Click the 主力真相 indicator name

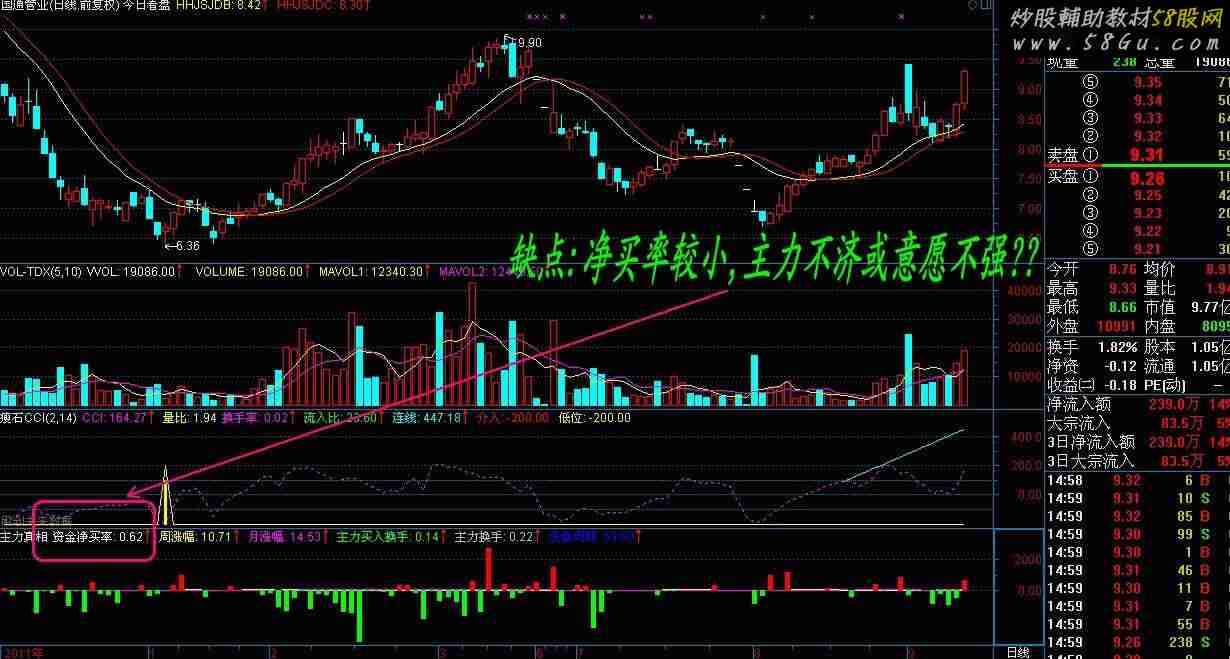(x=24, y=537)
